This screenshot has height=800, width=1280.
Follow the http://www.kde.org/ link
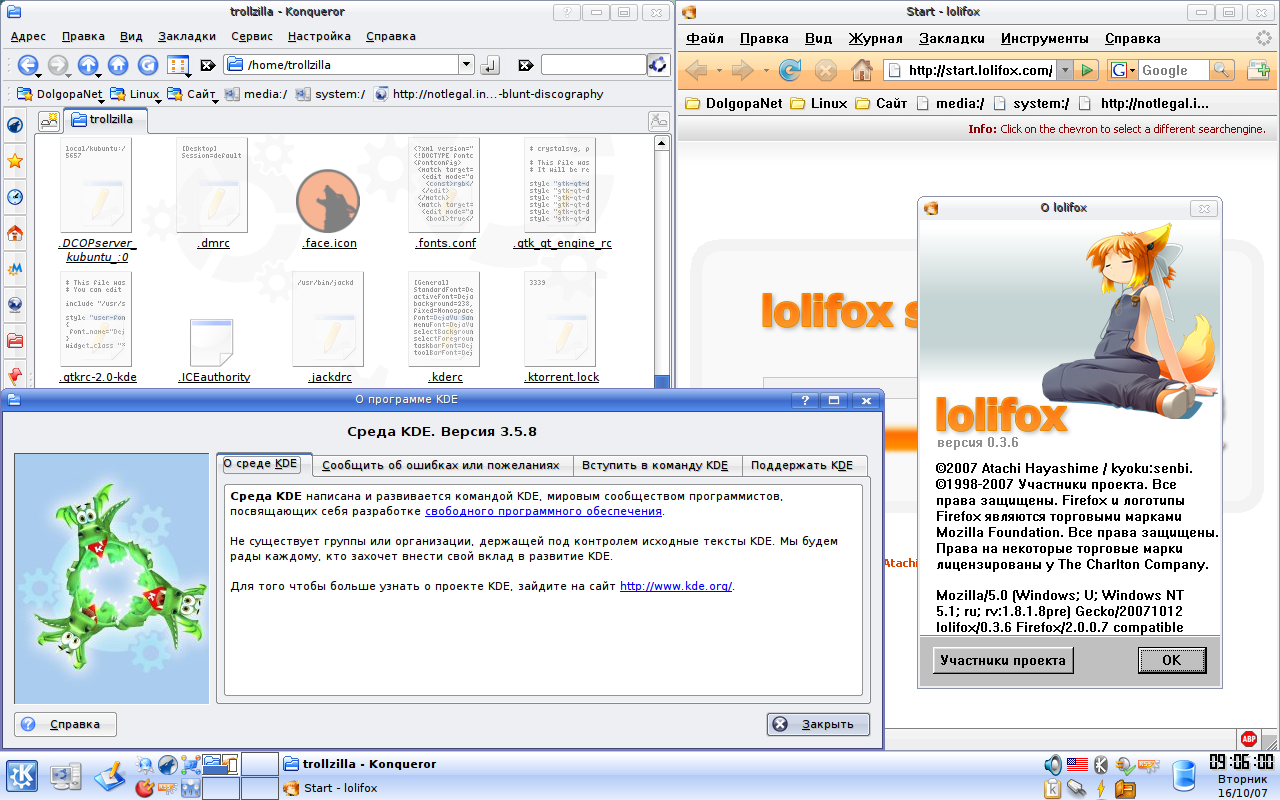click(x=677, y=586)
